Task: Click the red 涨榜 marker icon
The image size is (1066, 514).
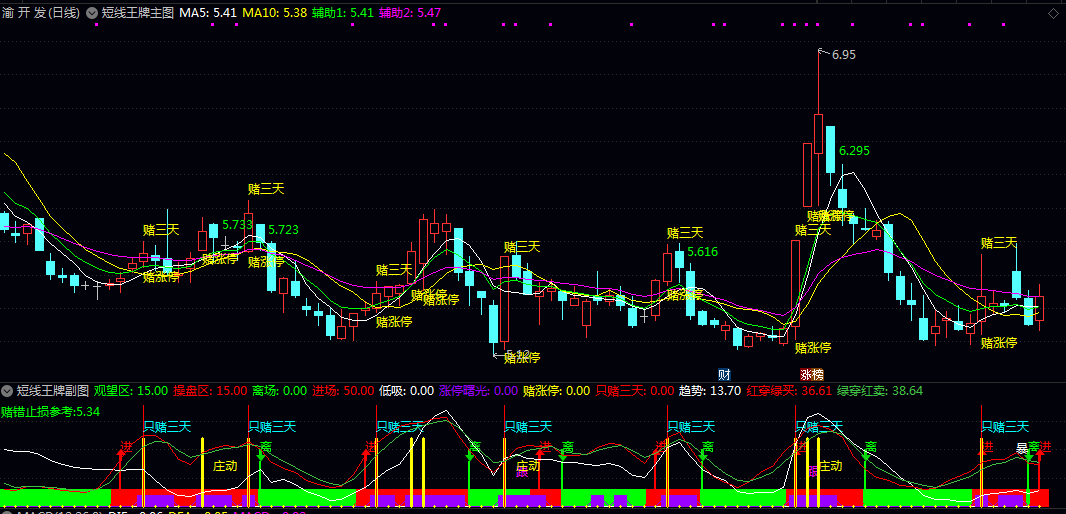Action: tap(811, 374)
